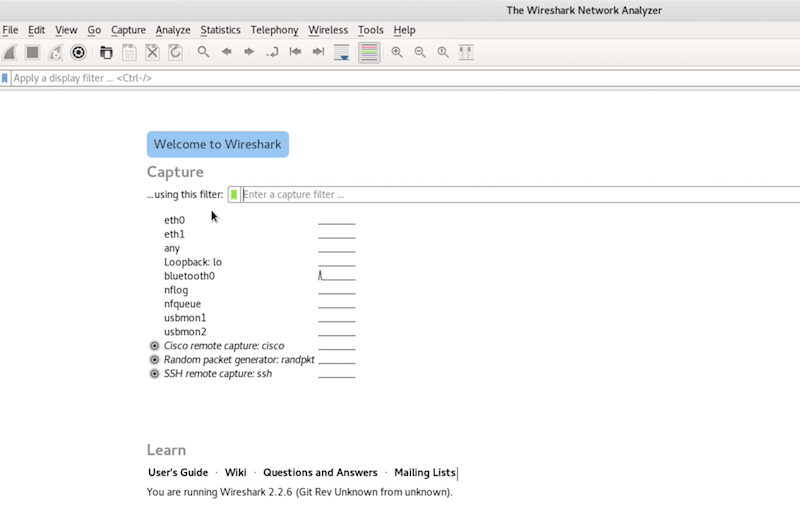
Task: Stop capturing packets square icon
Action: pos(33,52)
